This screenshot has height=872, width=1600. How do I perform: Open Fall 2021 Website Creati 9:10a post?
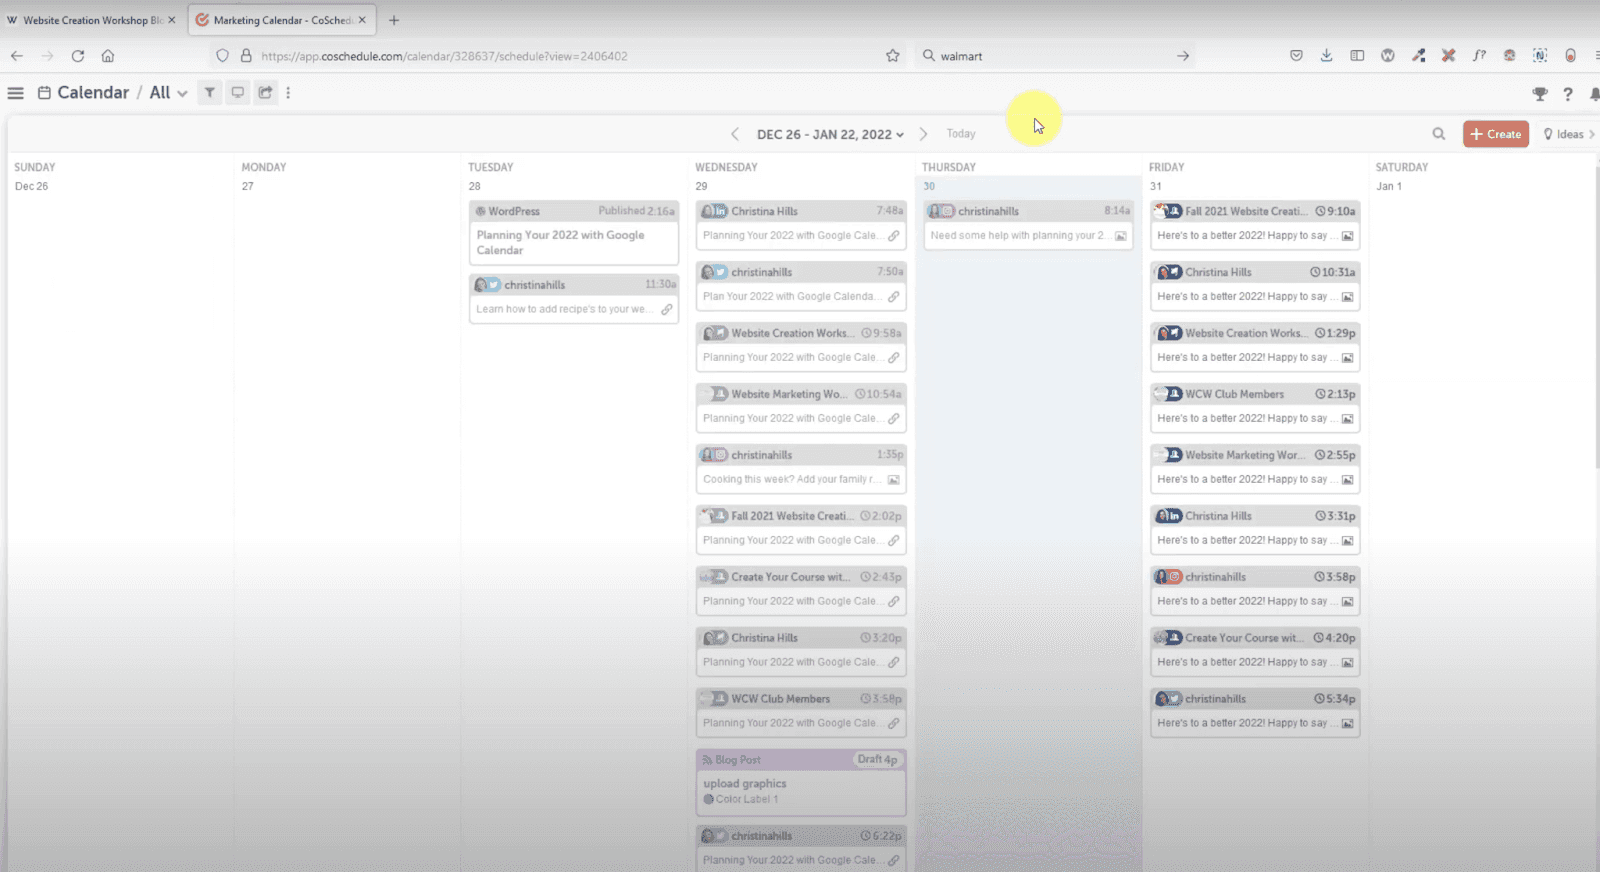coord(1255,224)
